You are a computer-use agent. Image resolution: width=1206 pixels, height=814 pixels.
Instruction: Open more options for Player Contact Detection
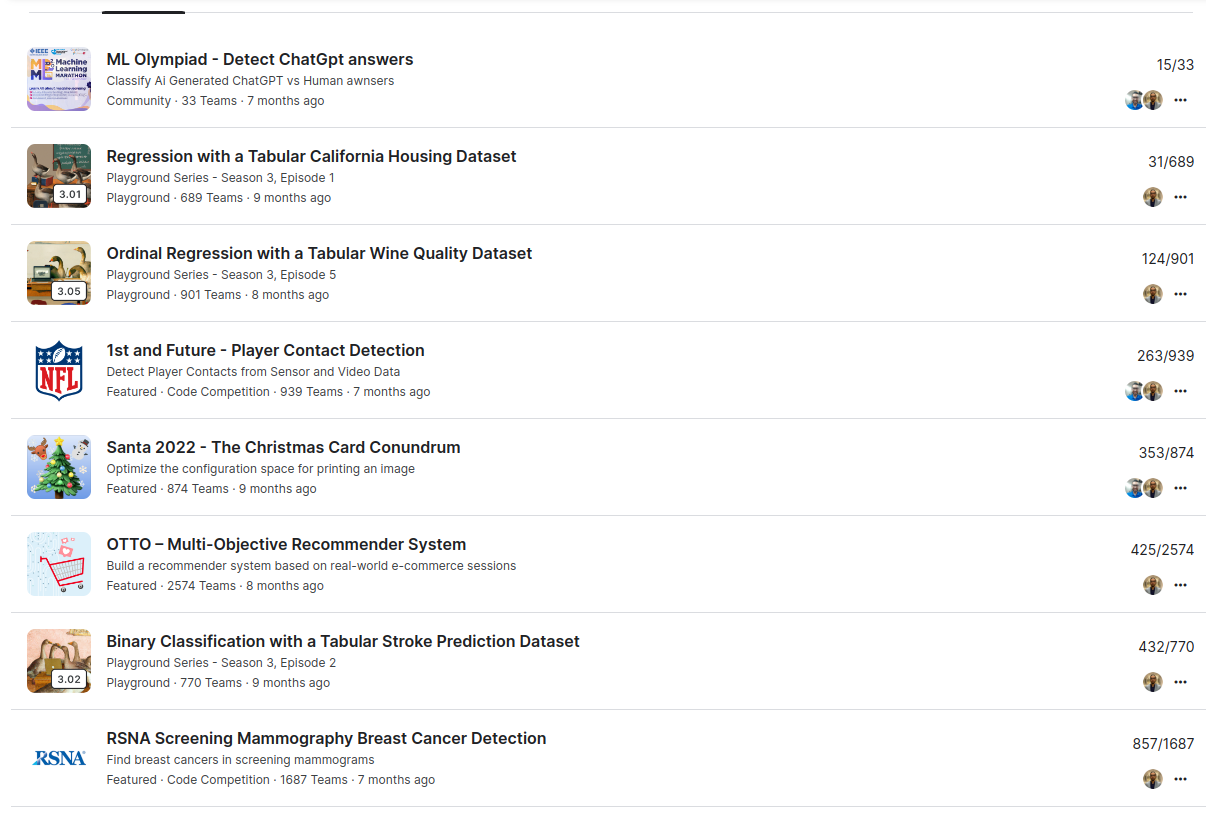[x=1180, y=391]
